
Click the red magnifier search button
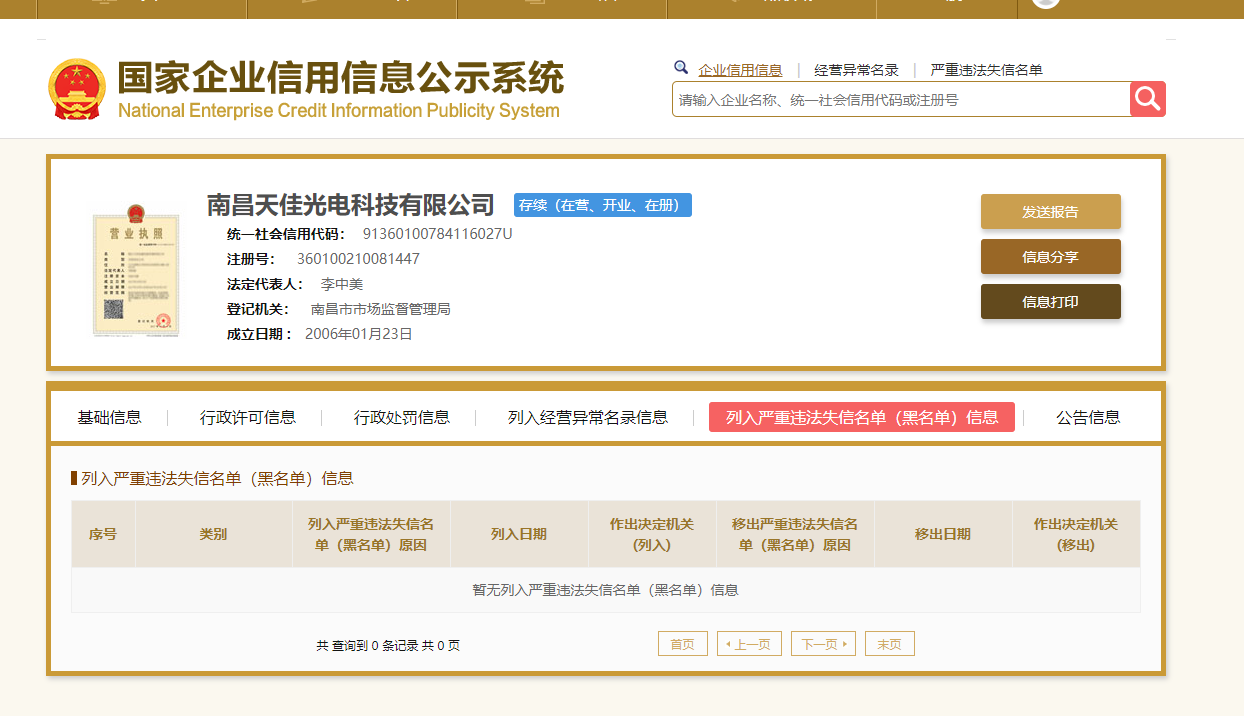tap(1148, 99)
